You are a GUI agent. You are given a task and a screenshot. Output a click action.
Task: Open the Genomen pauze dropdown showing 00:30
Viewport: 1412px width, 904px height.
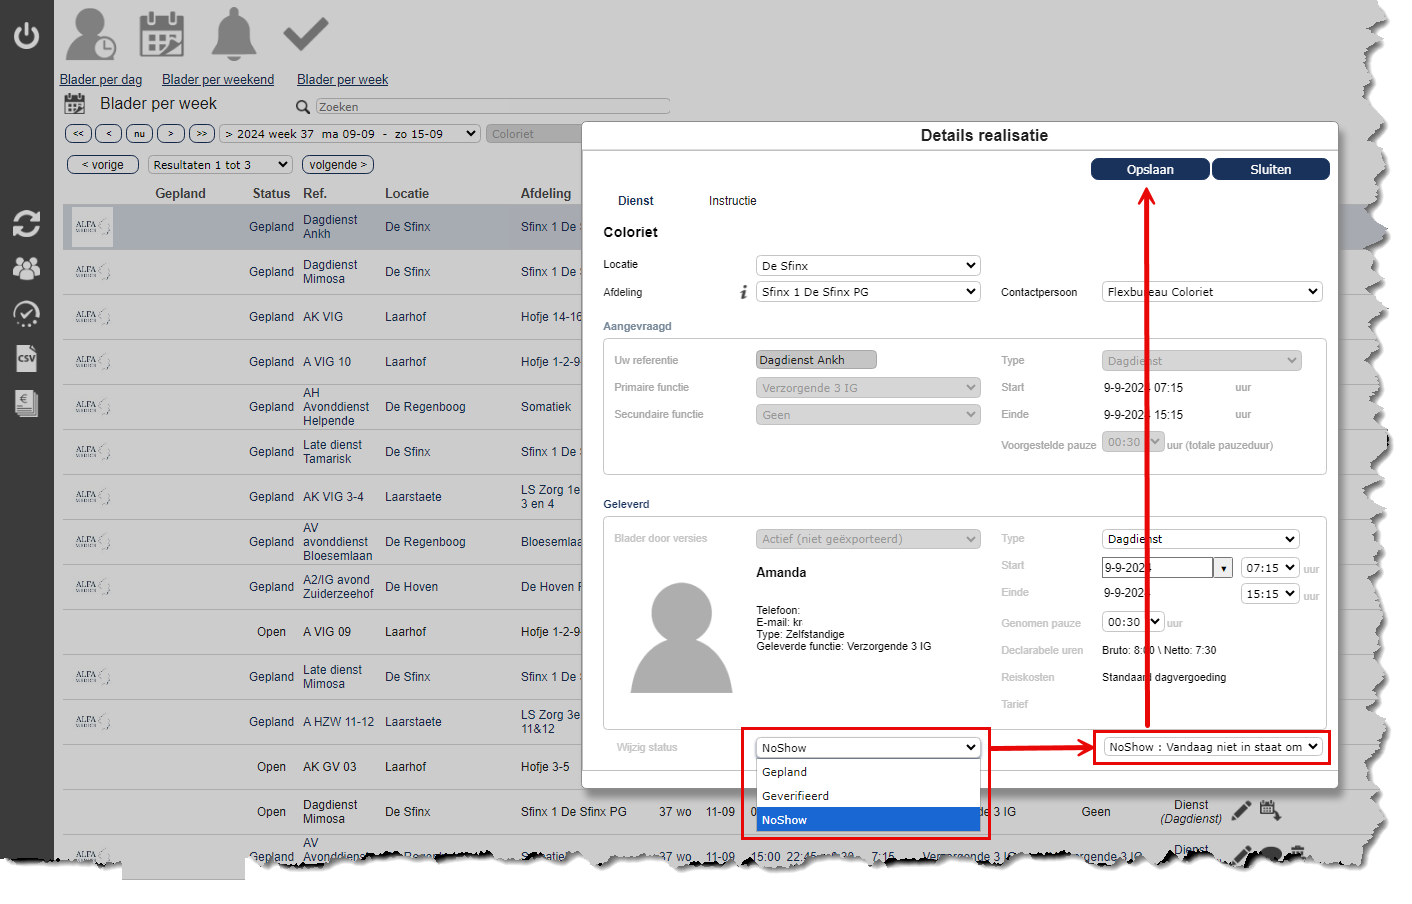pos(1133,622)
